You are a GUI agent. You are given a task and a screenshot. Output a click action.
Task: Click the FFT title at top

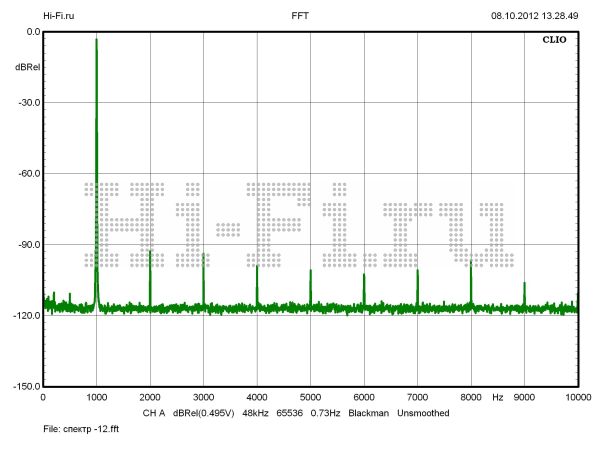pos(300,17)
